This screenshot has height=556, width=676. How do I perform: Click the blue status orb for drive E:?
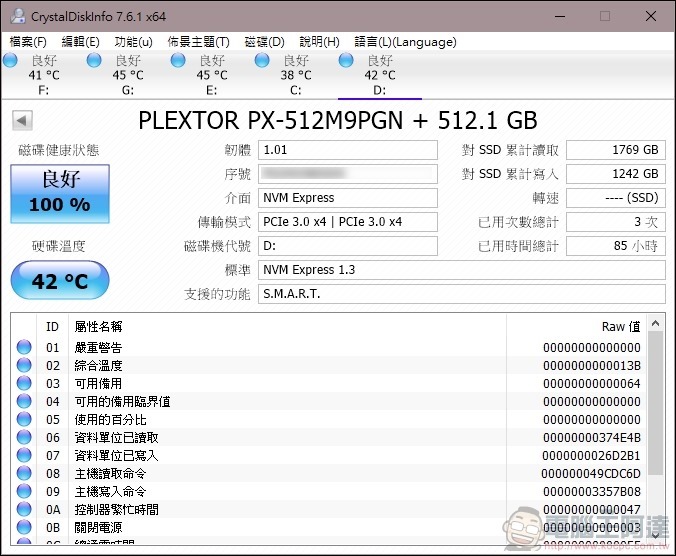pos(178,60)
